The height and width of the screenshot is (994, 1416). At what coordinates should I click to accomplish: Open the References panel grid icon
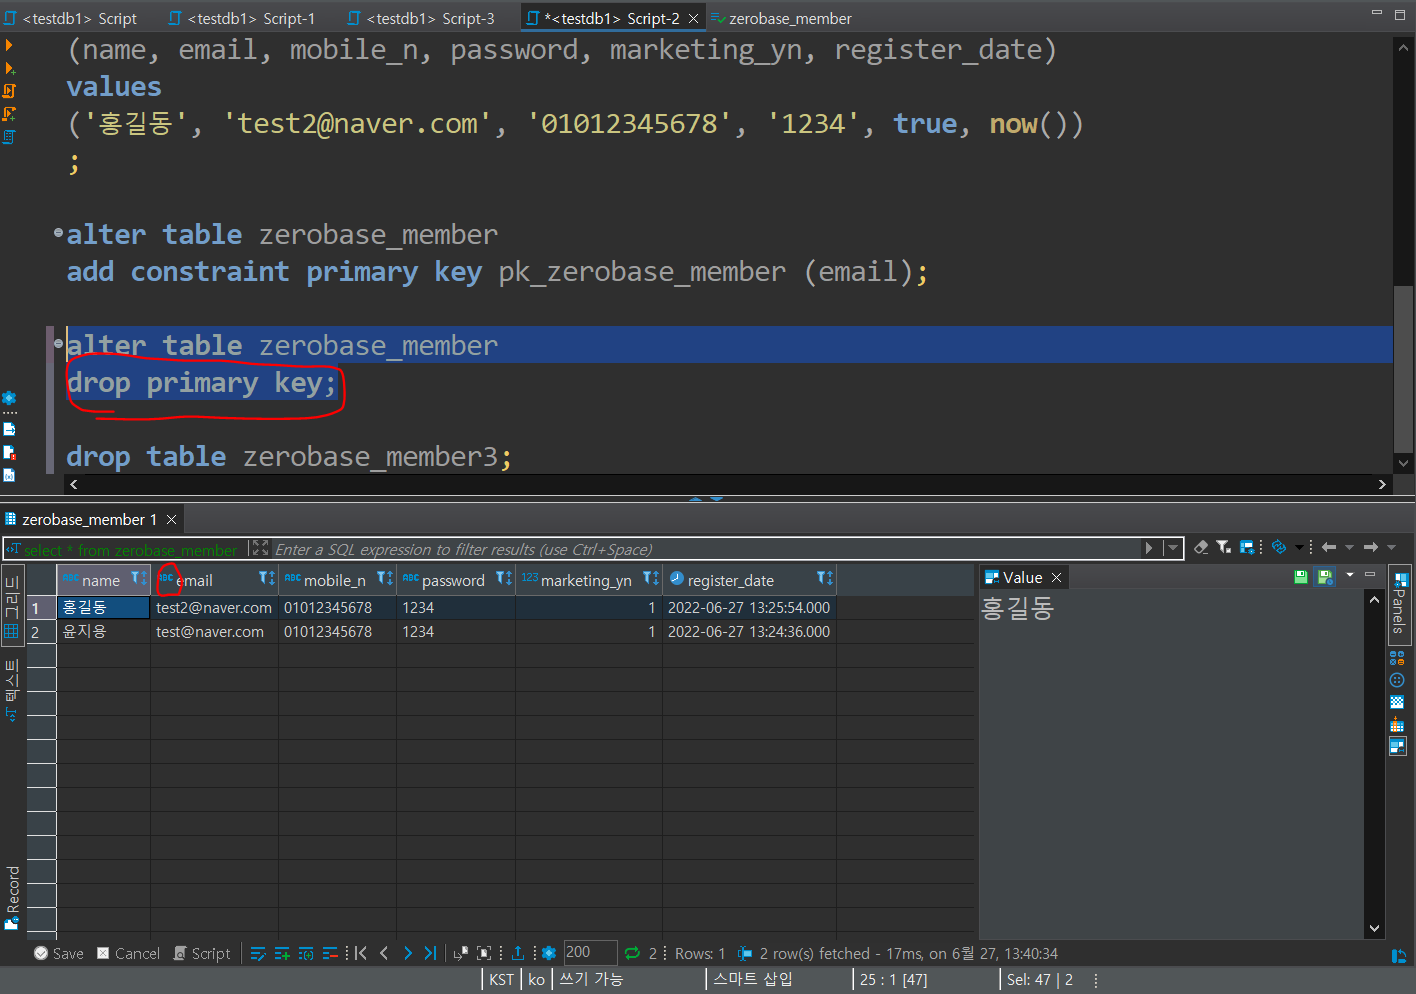1397,724
